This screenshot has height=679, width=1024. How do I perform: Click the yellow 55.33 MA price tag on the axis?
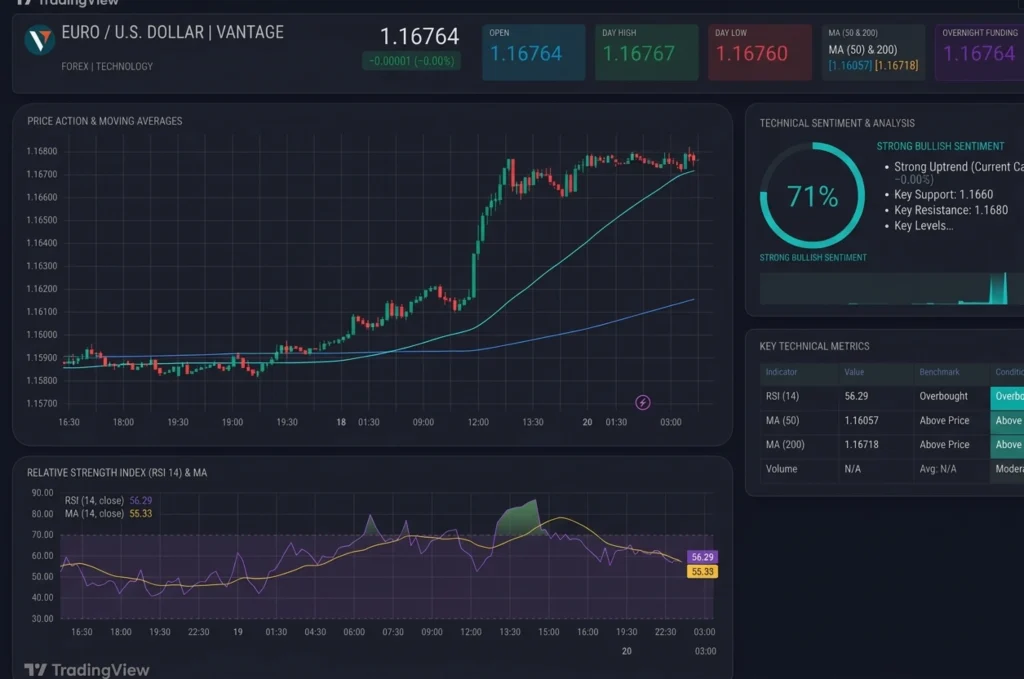[x=702, y=572]
